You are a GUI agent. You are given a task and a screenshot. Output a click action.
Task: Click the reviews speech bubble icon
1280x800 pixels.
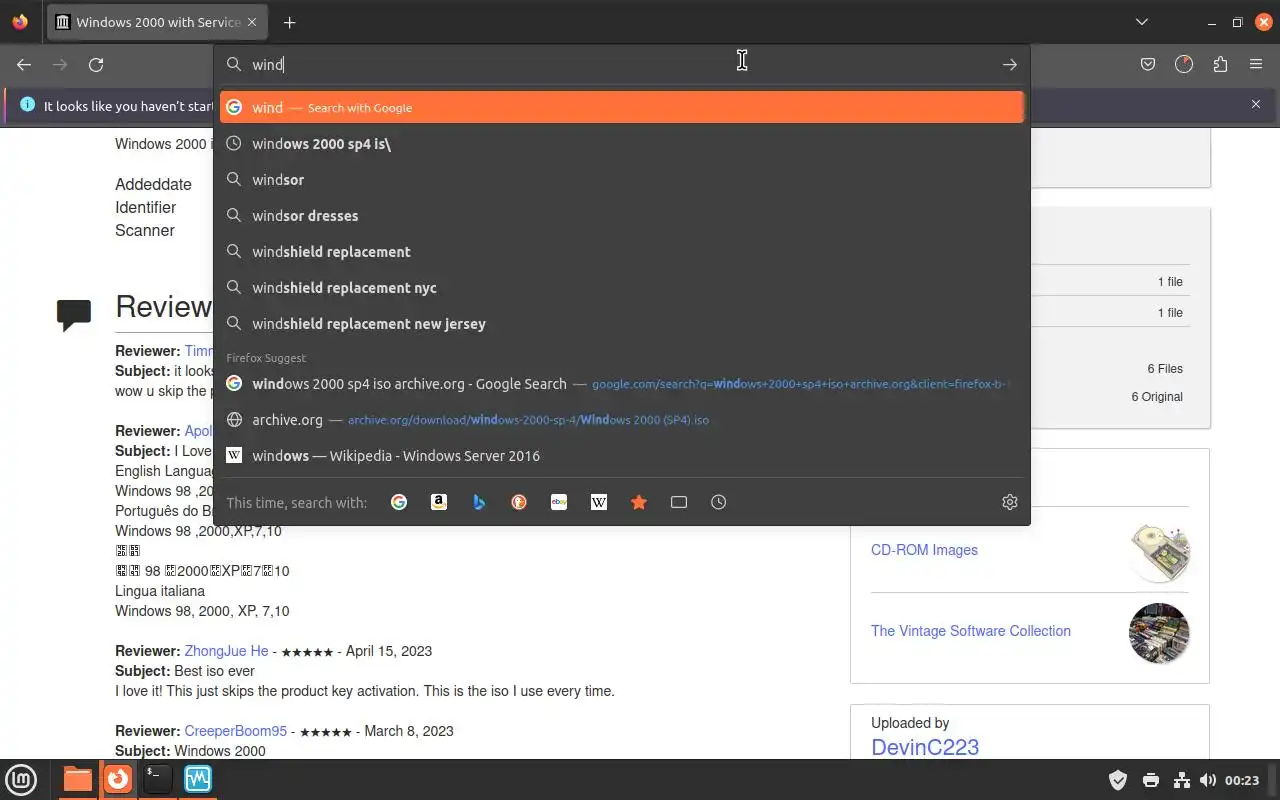coord(74,315)
